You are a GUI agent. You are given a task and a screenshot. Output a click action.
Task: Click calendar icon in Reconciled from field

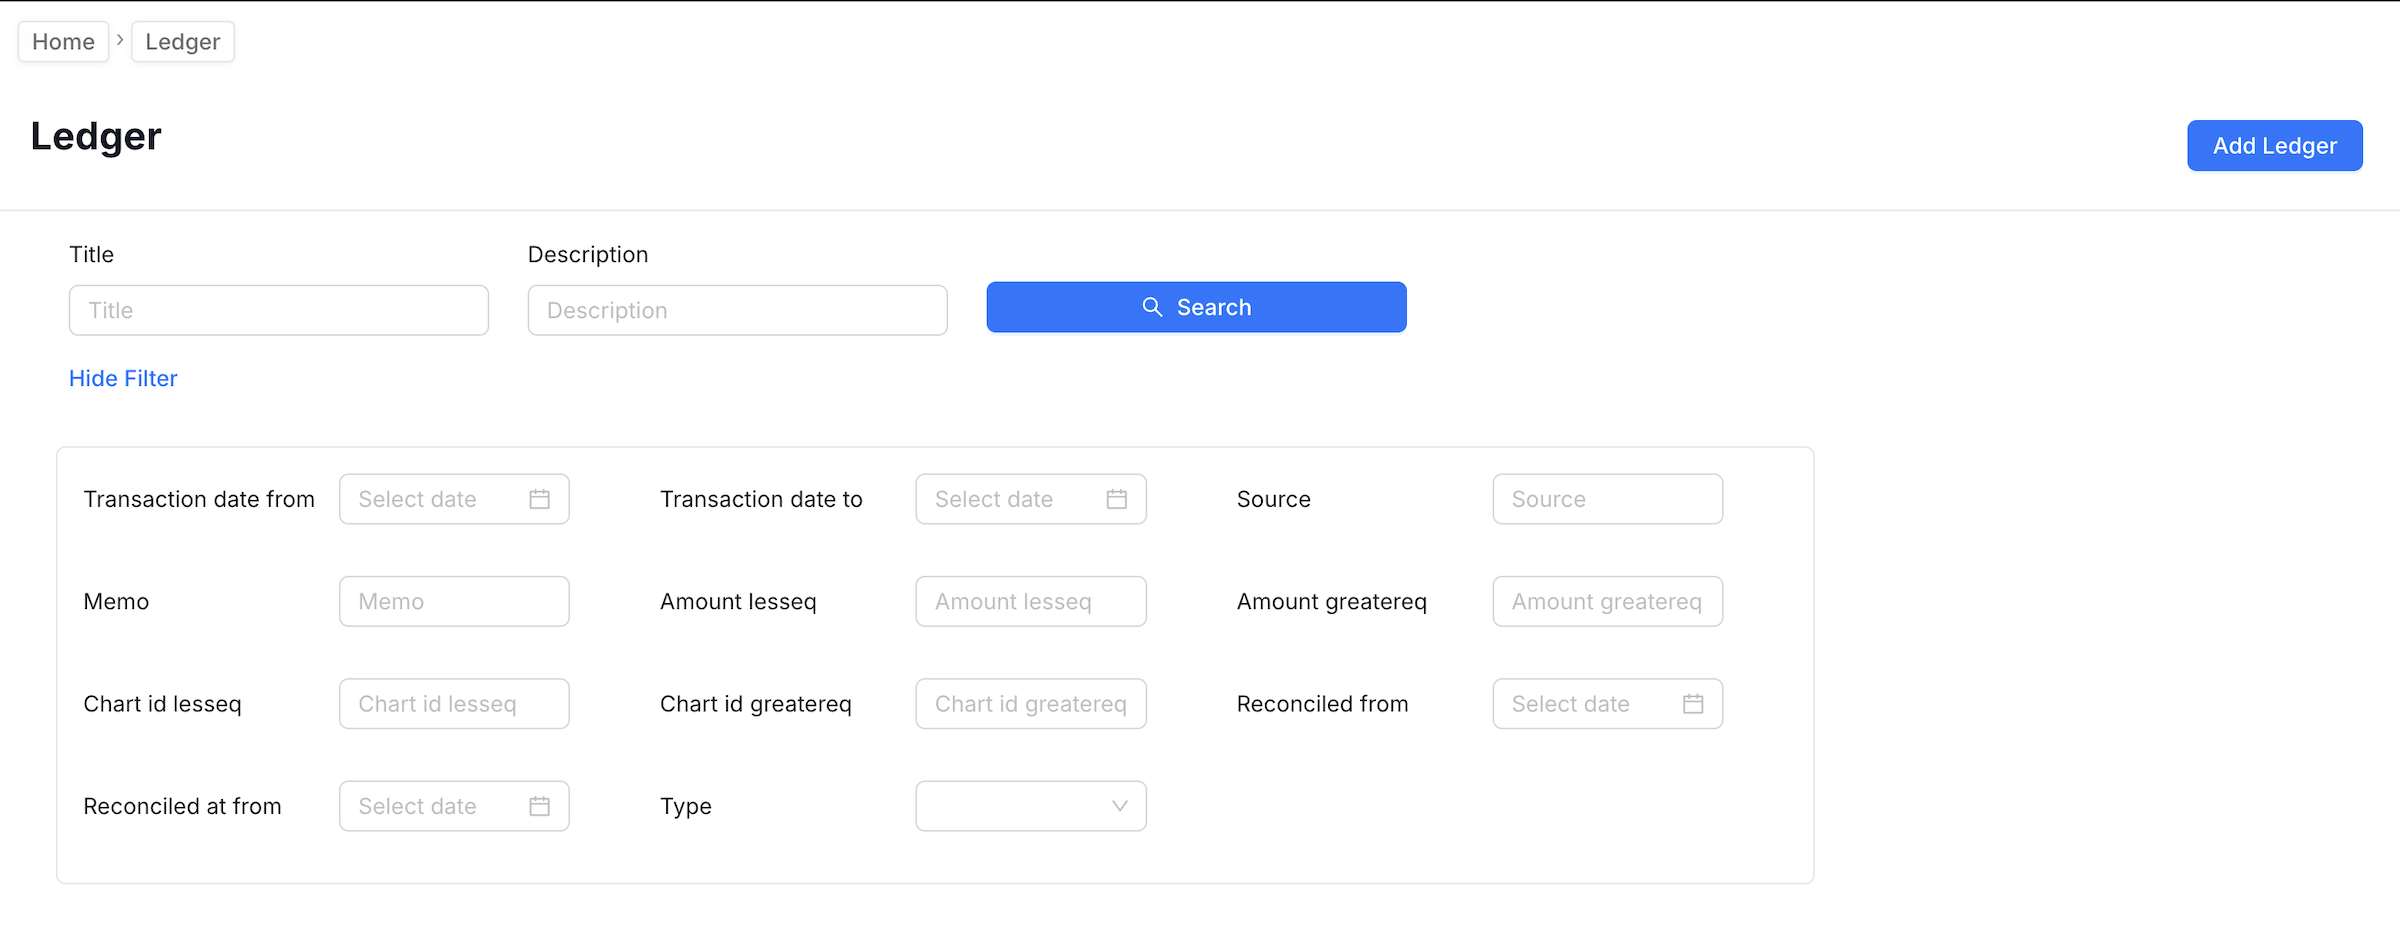pos(1692,704)
